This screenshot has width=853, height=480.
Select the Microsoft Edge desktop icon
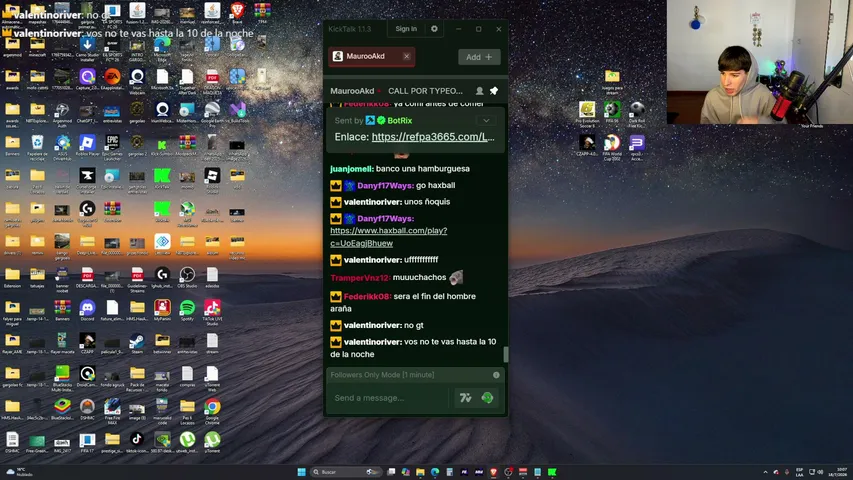162,47
